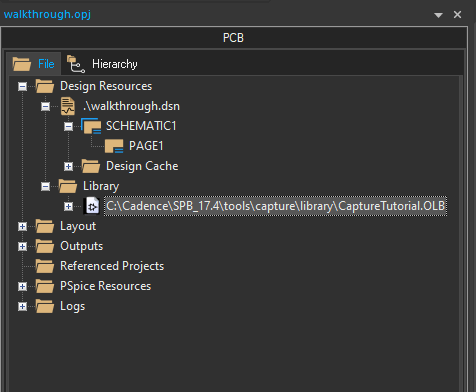This screenshot has height=392, width=476.
Task: Select the Design Resources label
Action: [x=106, y=86]
